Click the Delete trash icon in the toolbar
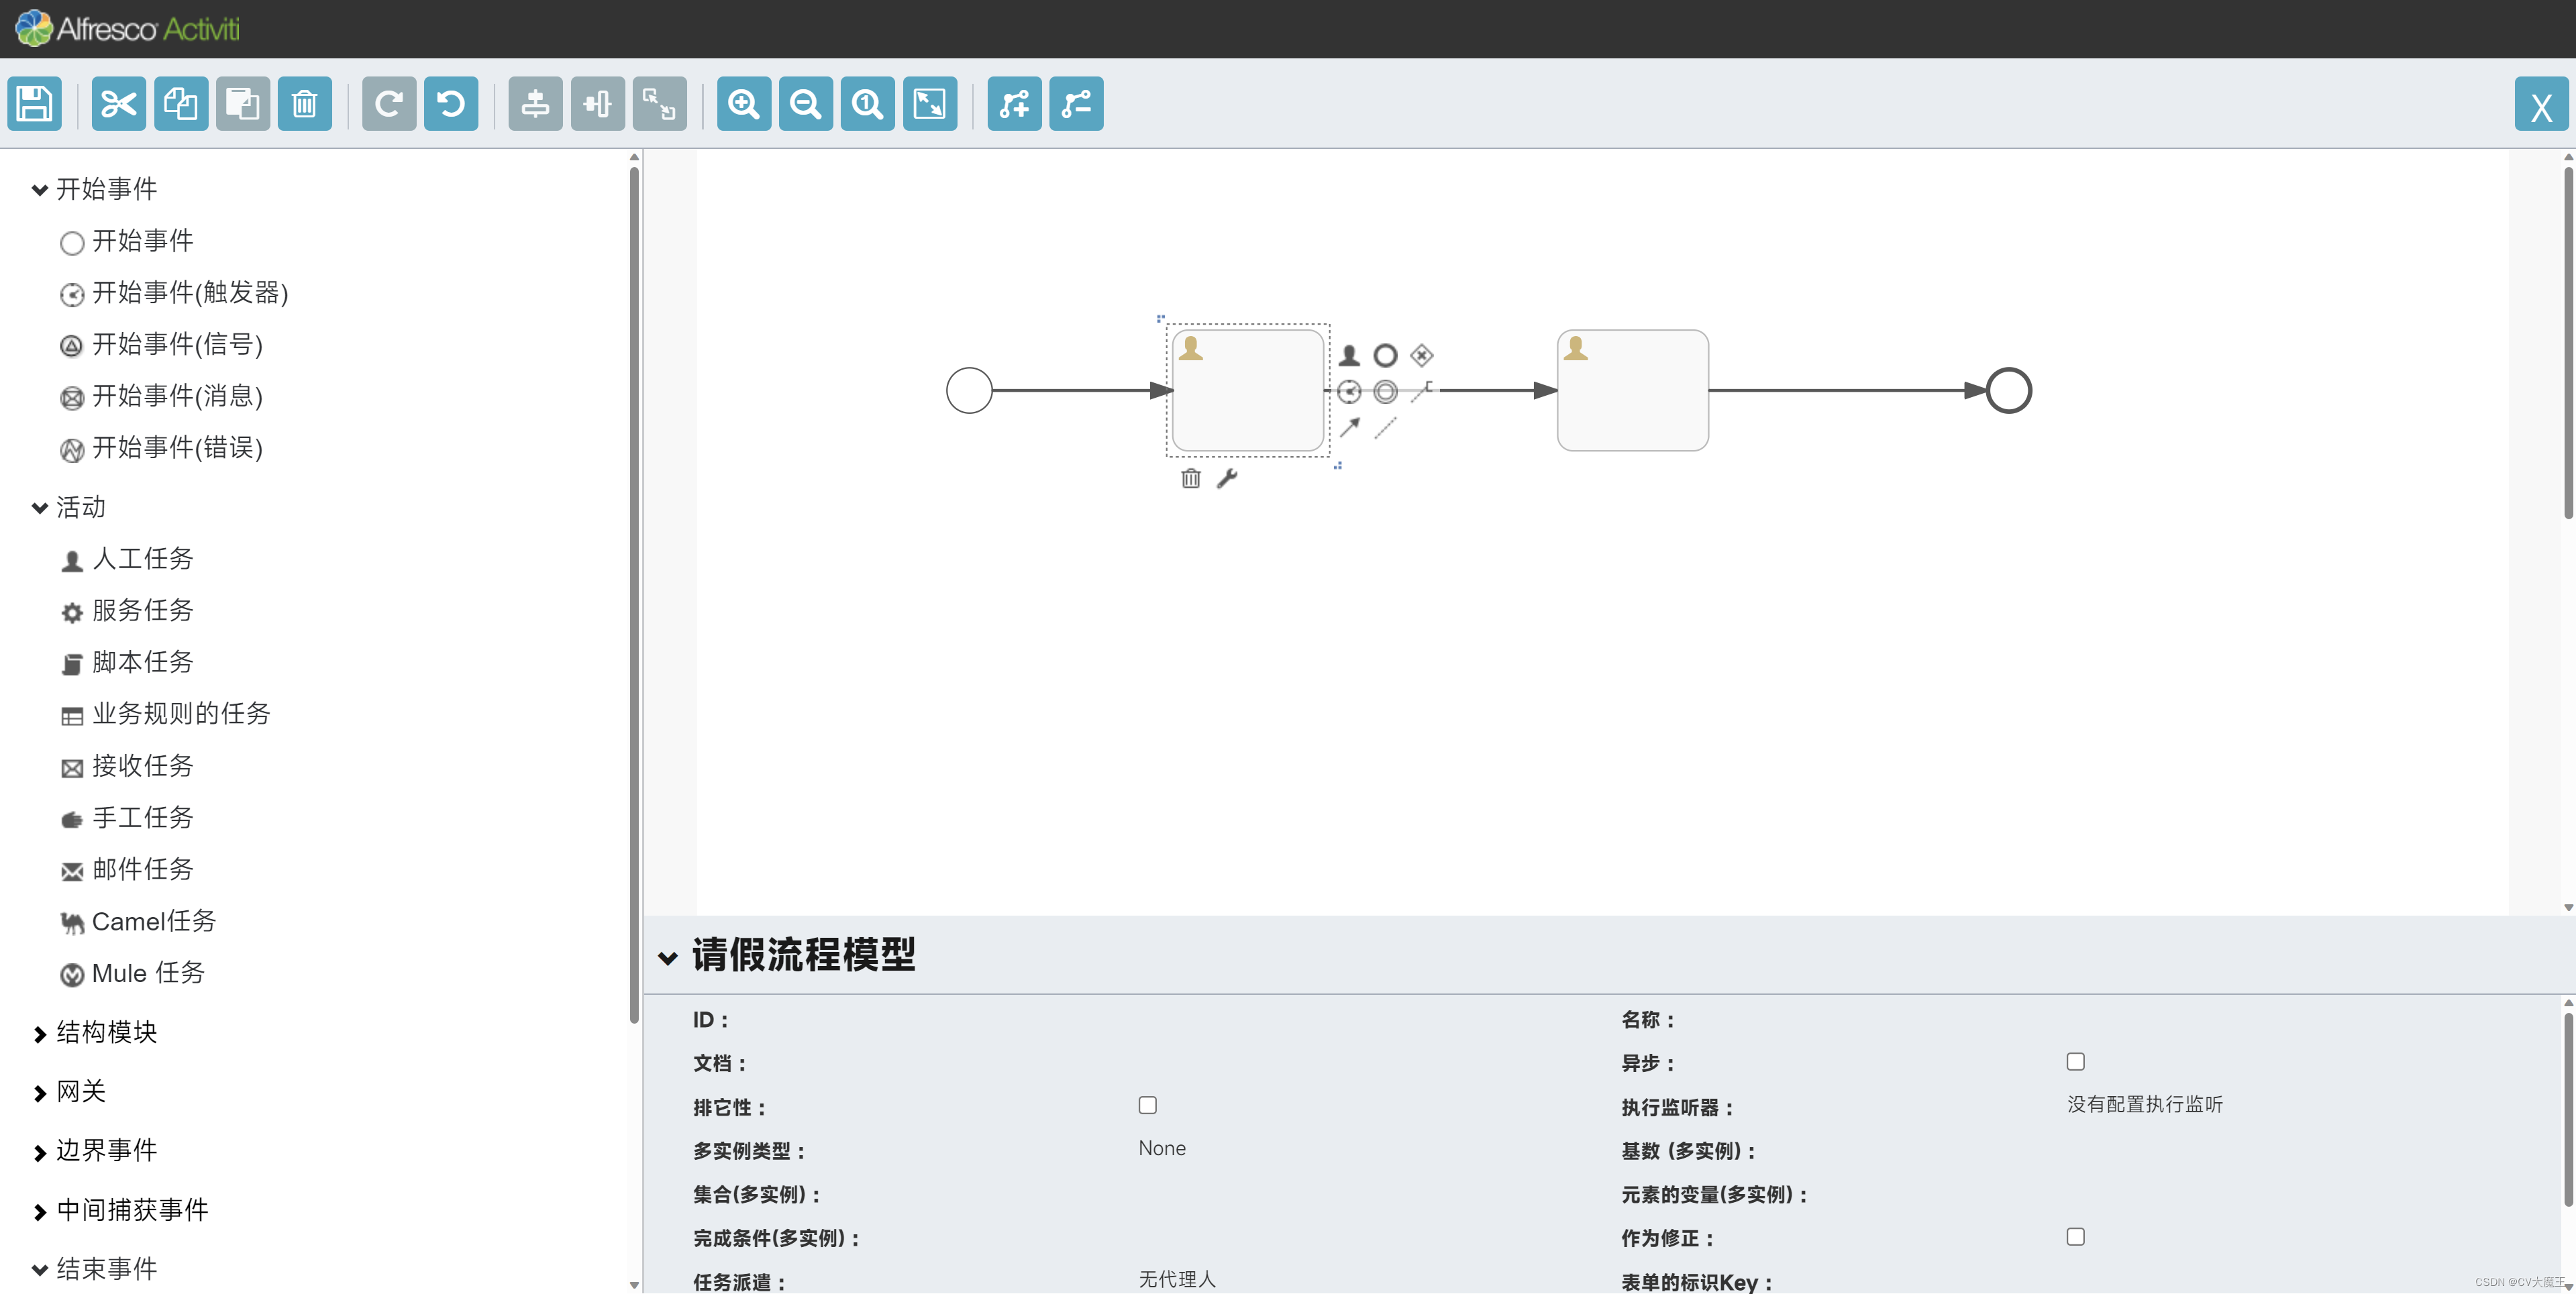The image size is (2576, 1294). (305, 104)
